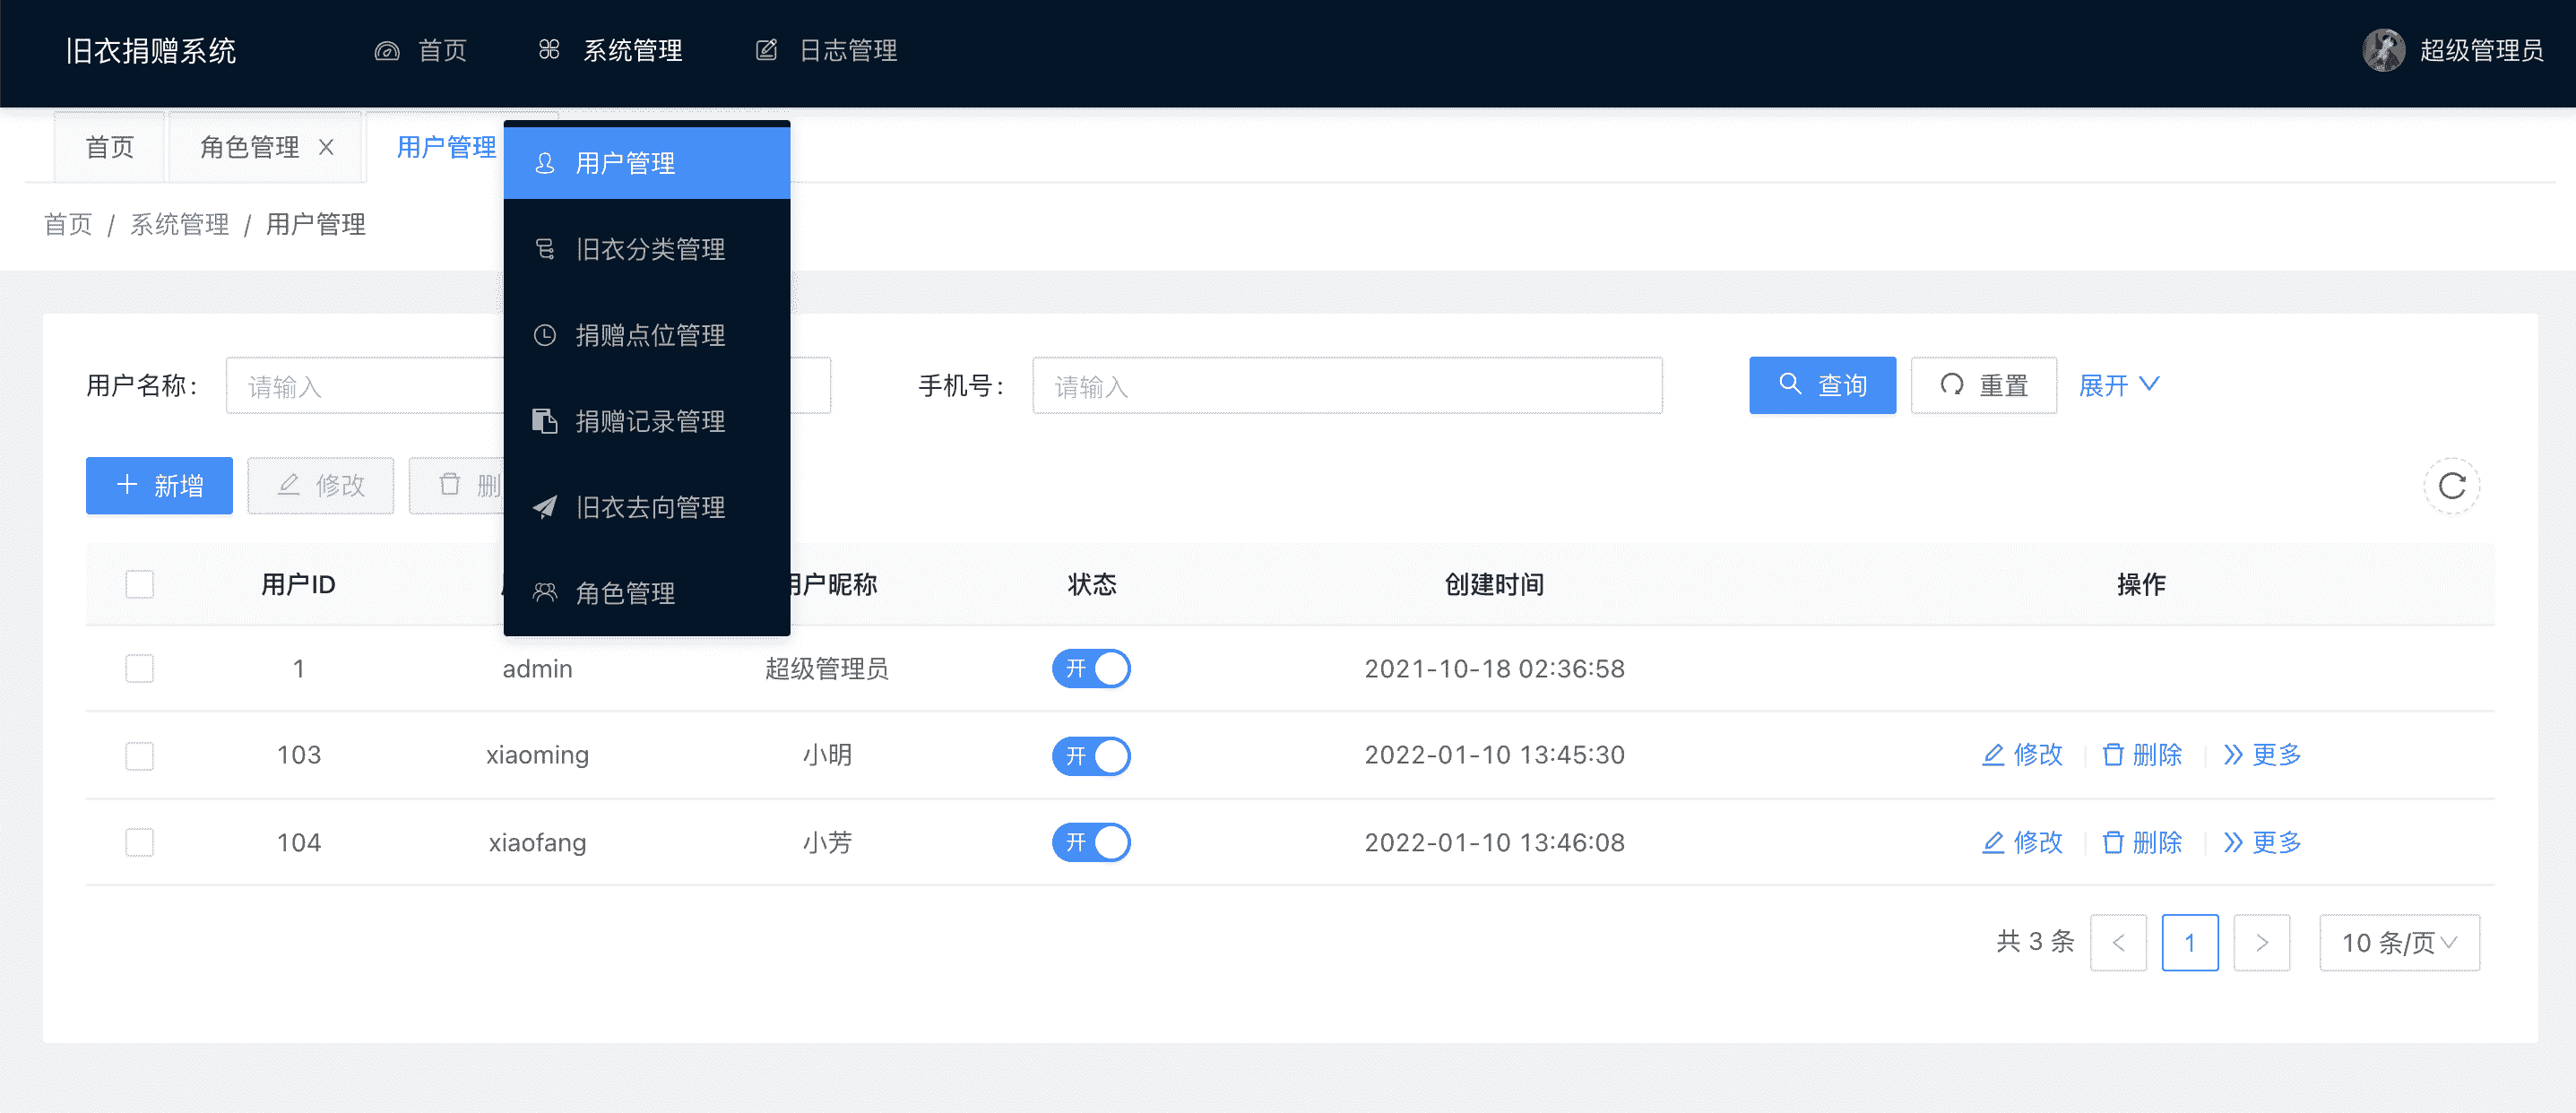Click the trash 删除 link for xiaofang
This screenshot has width=2576, height=1113.
pyautogui.click(x=2142, y=842)
